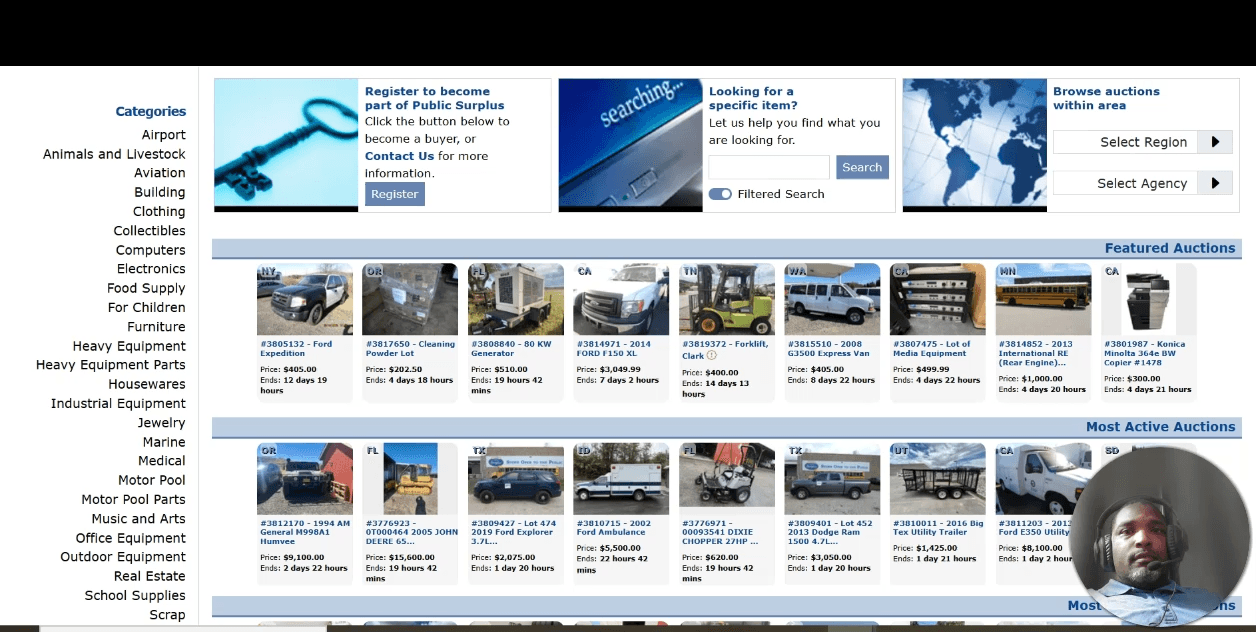
Task: Expand the Select Agency dropdown
Action: pos(1141,183)
